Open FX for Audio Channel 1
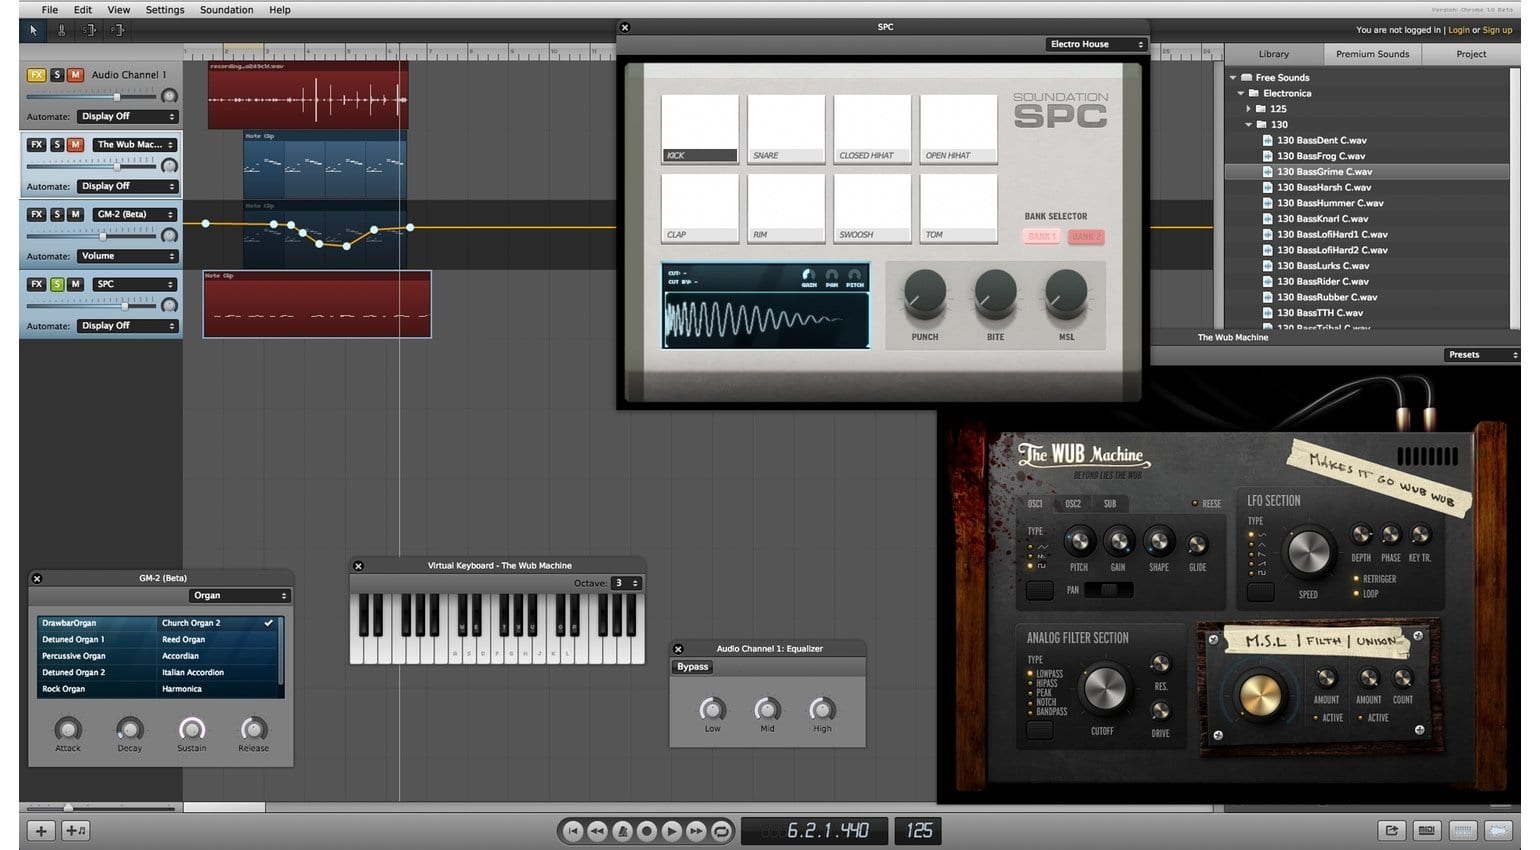This screenshot has width=1540, height=850. pyautogui.click(x=36, y=75)
